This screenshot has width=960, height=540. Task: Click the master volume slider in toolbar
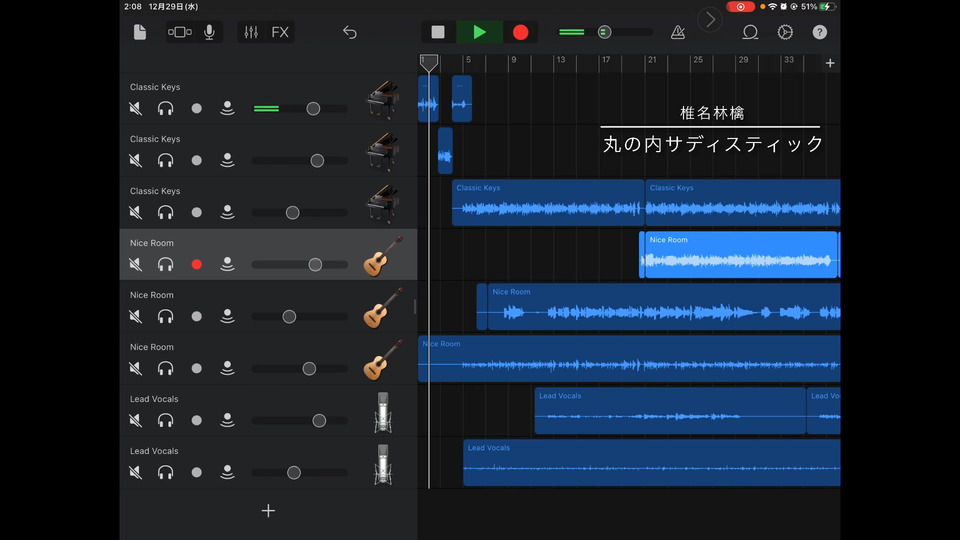(x=606, y=32)
